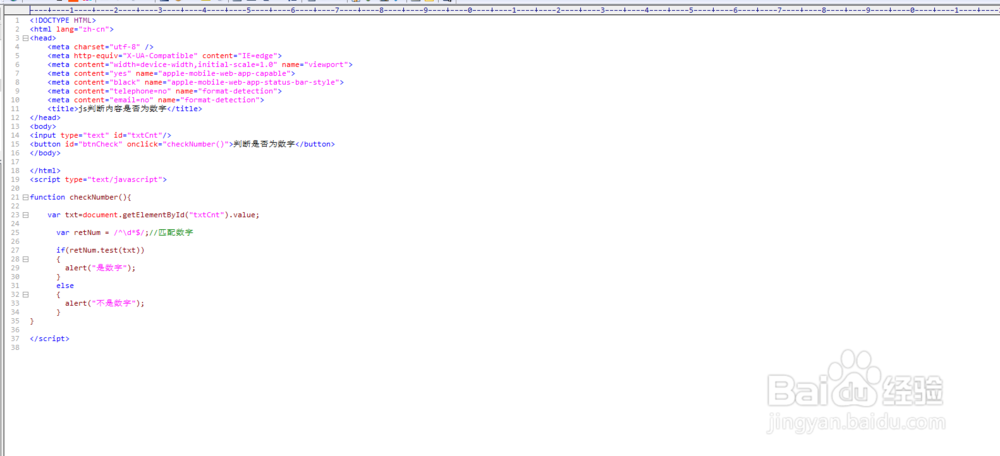This screenshot has width=1000, height=456.
Task: Click the button id="btnCheck" line
Action: coord(182,144)
